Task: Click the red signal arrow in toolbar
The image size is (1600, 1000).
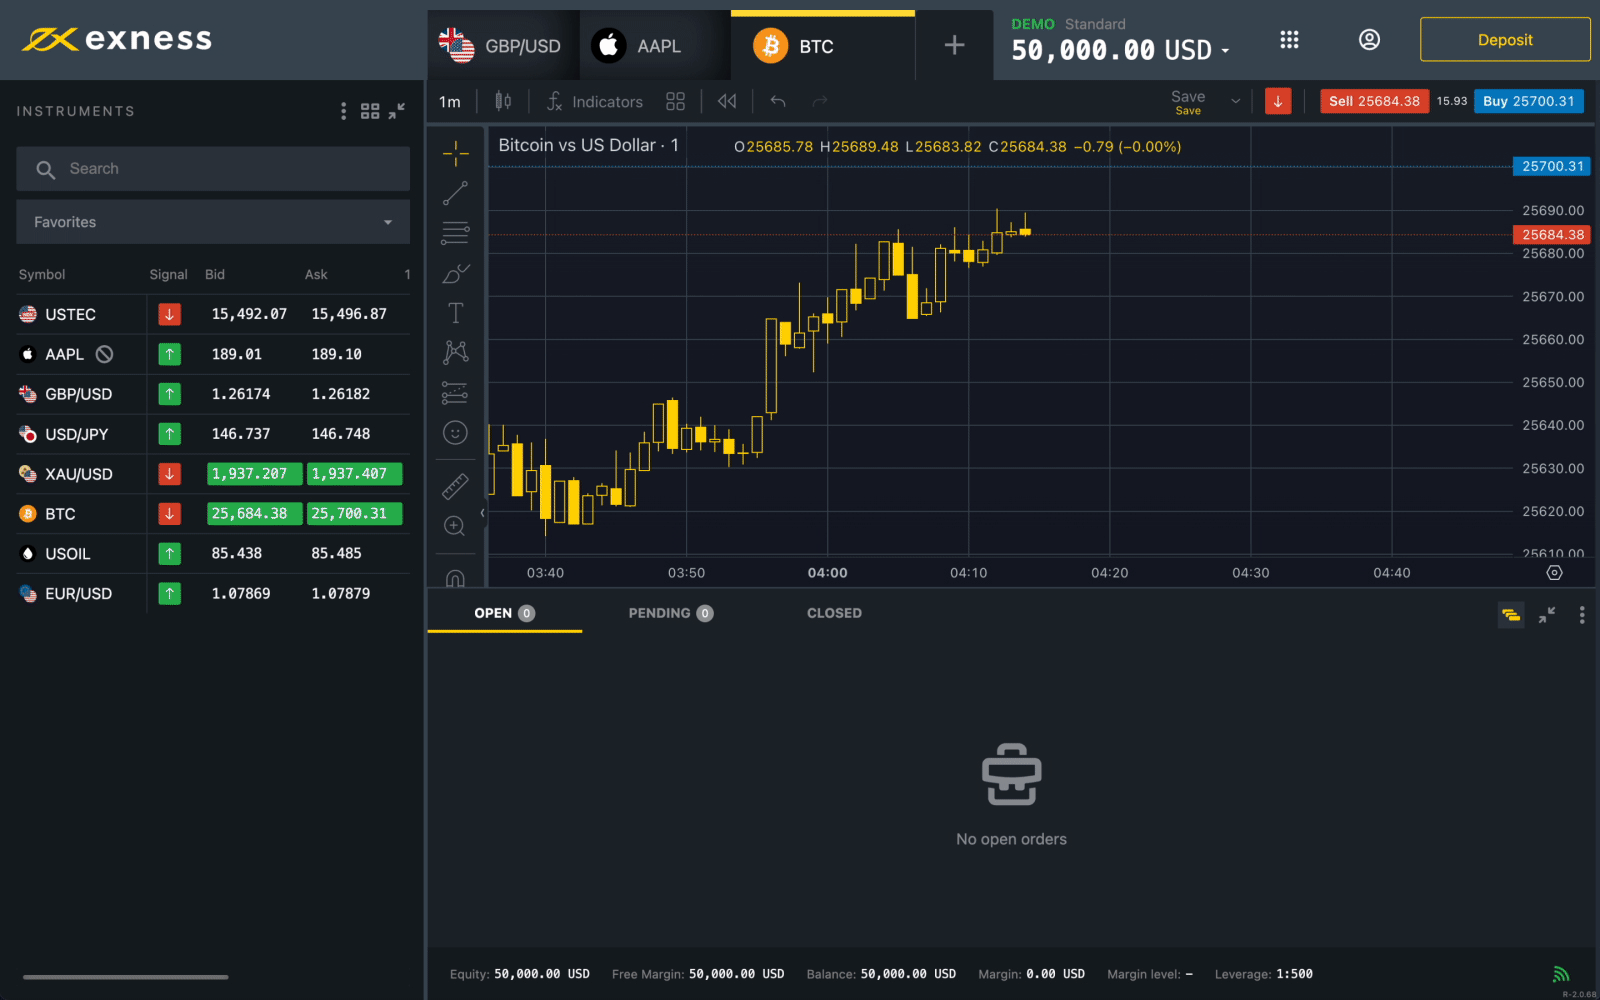Action: [x=1278, y=101]
